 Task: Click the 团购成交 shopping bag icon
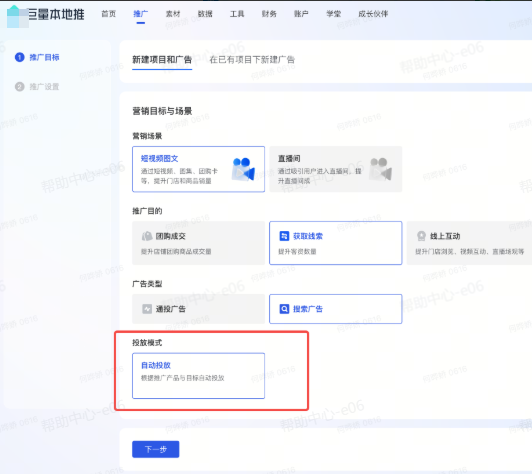147,236
